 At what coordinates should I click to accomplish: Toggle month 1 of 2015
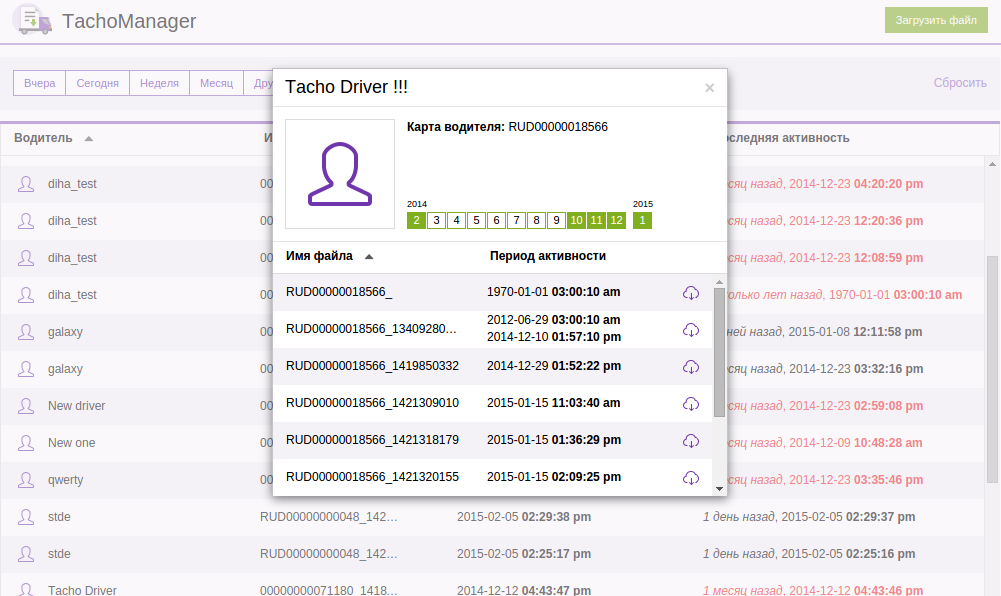642,220
